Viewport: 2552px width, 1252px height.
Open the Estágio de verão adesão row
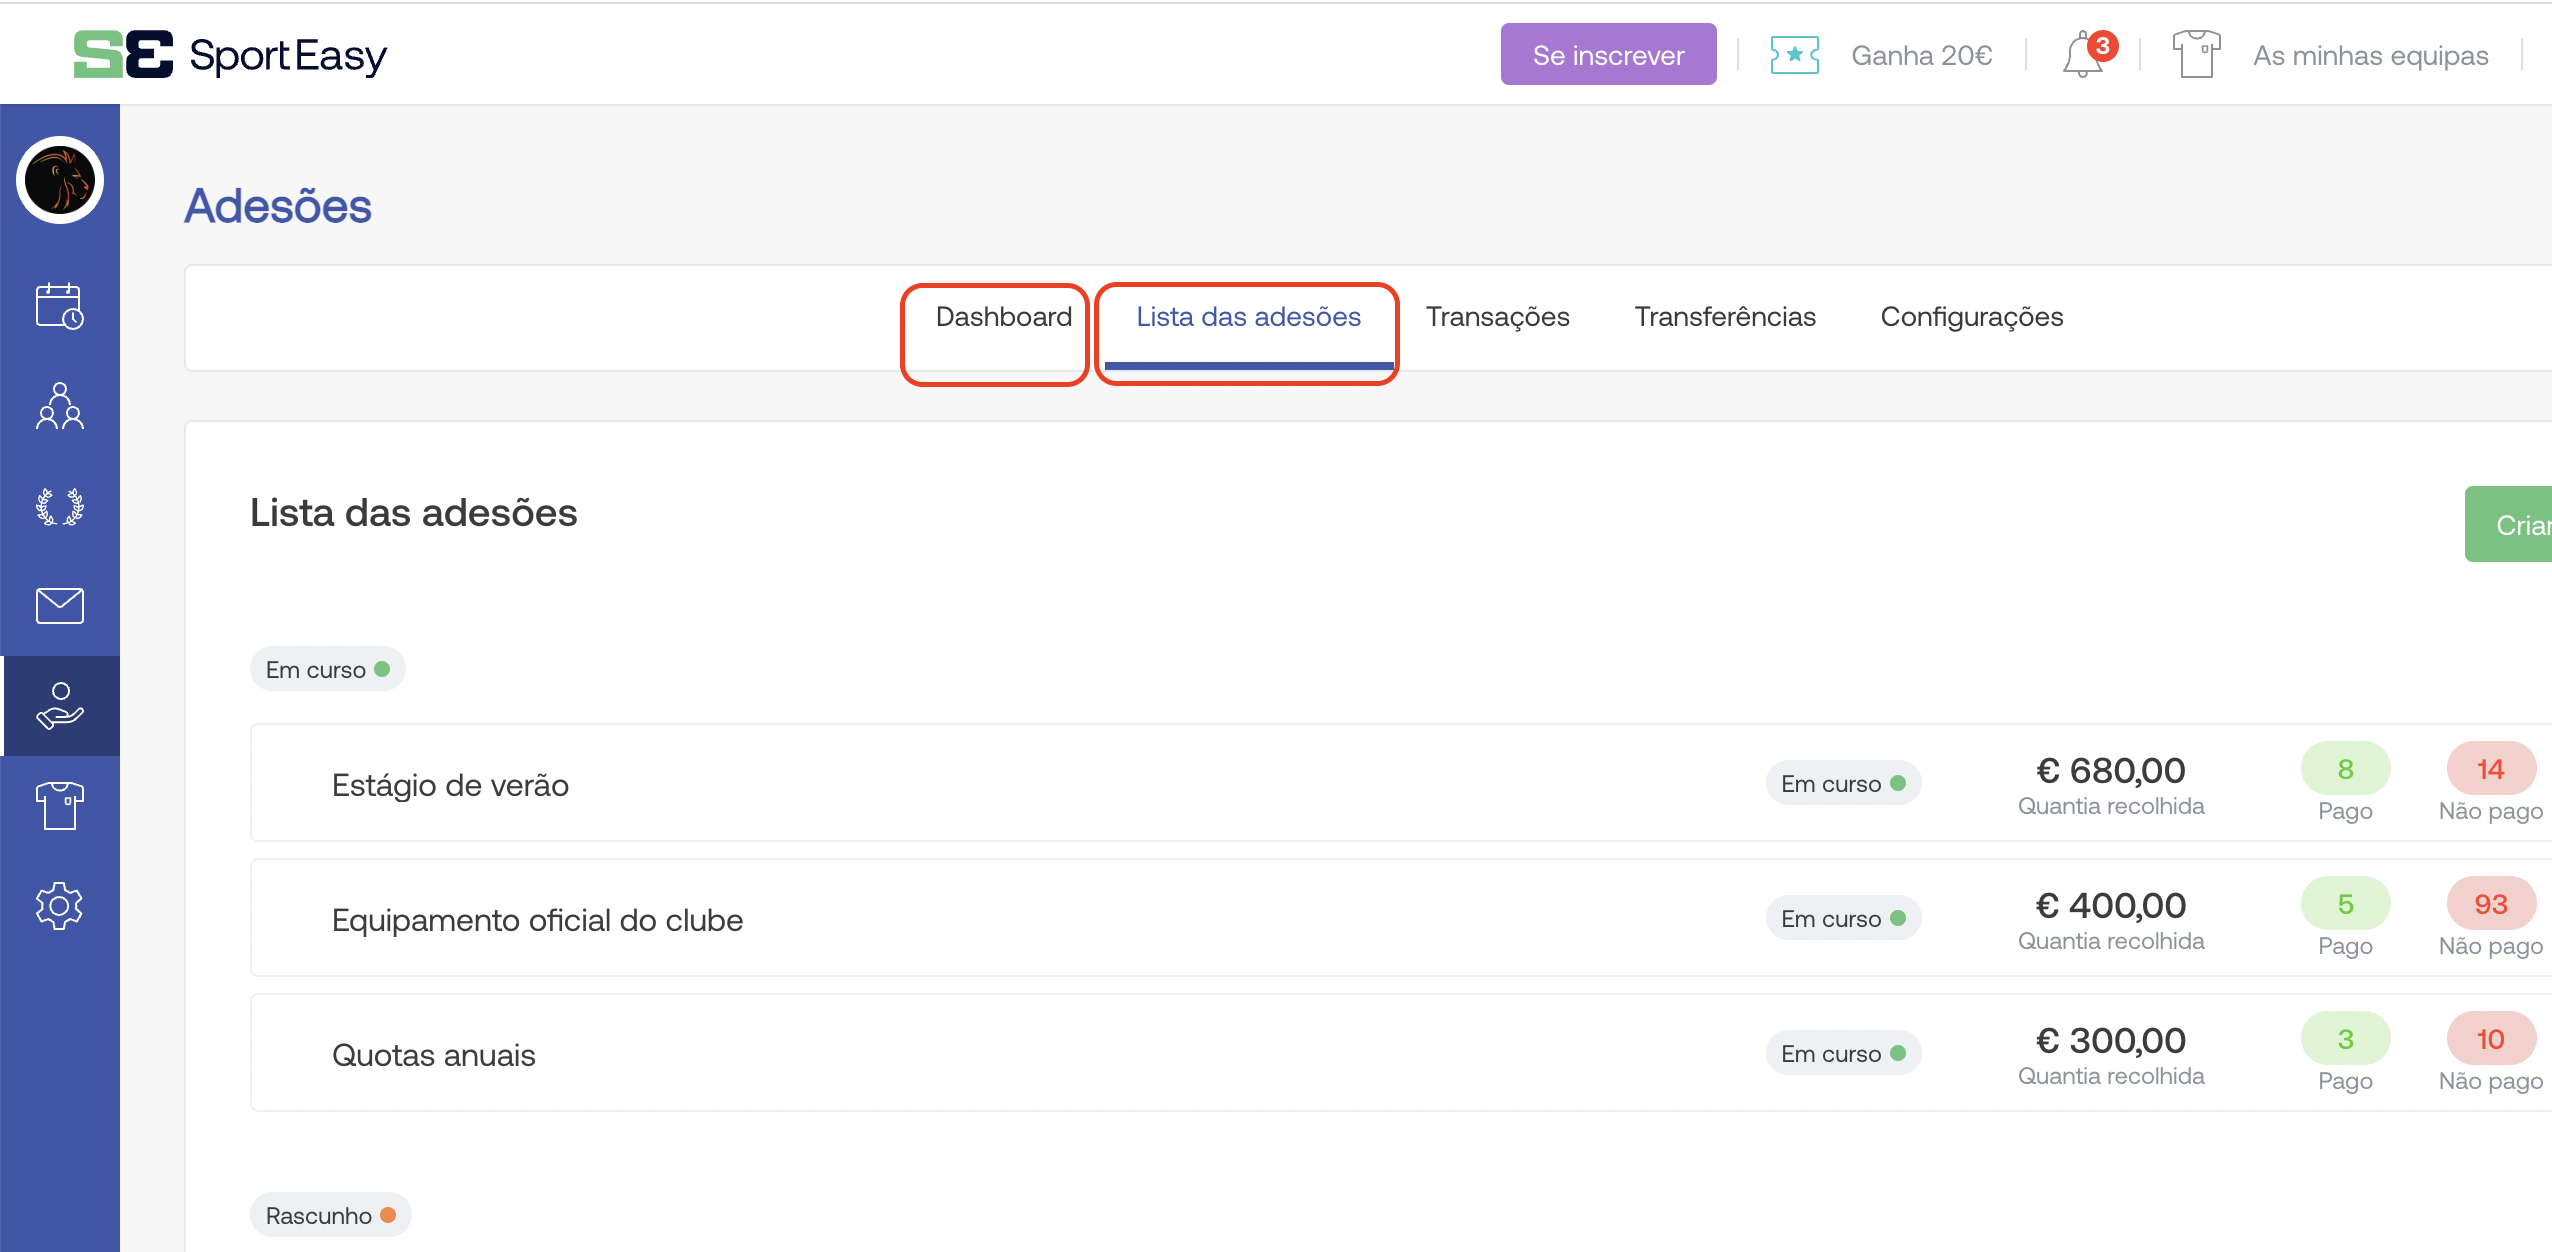click(450, 785)
